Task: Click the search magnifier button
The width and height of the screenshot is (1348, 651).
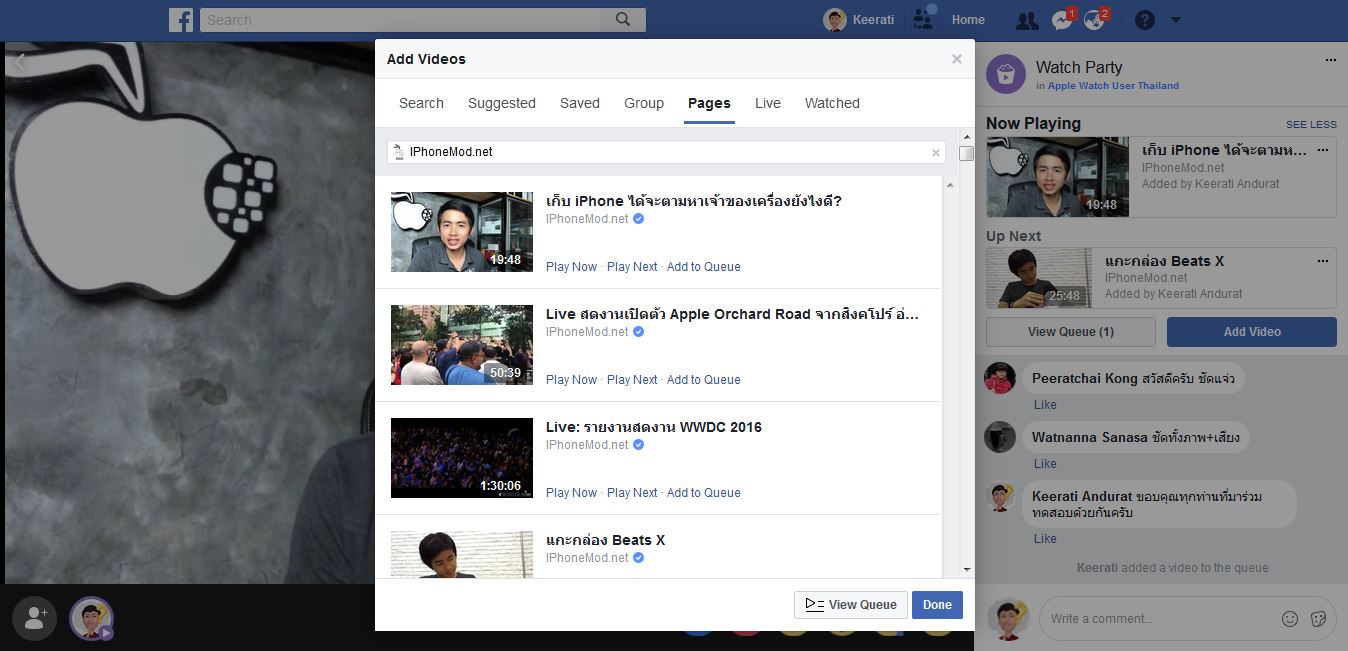Action: tap(623, 20)
